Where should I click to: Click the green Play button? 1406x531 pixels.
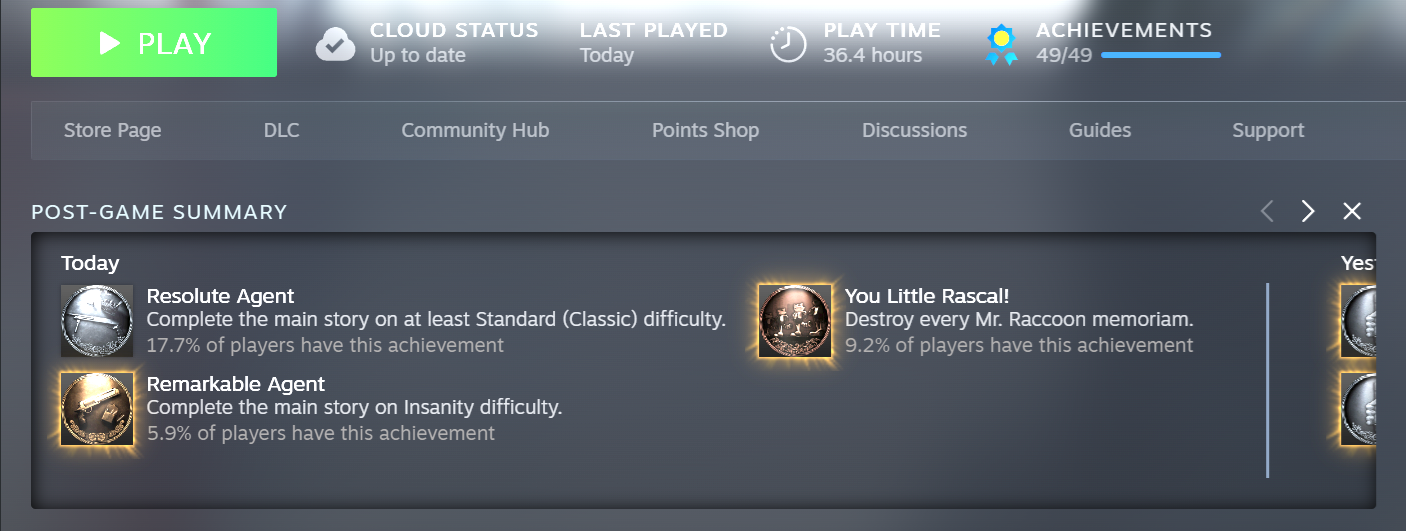(x=154, y=43)
